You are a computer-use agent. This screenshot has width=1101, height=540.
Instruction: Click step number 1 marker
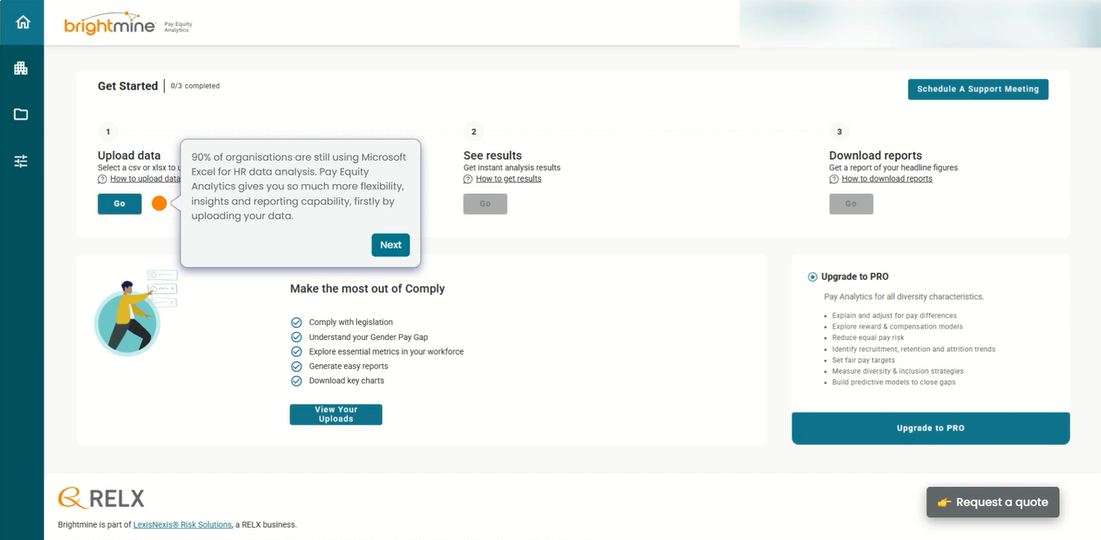(108, 131)
